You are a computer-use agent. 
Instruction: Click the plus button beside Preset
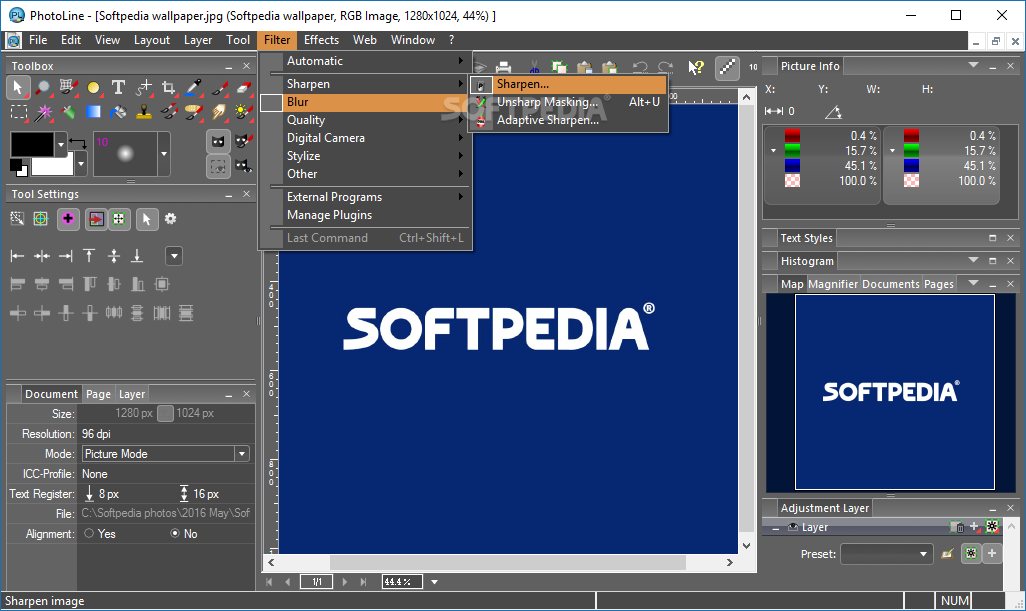pyautogui.click(x=992, y=554)
